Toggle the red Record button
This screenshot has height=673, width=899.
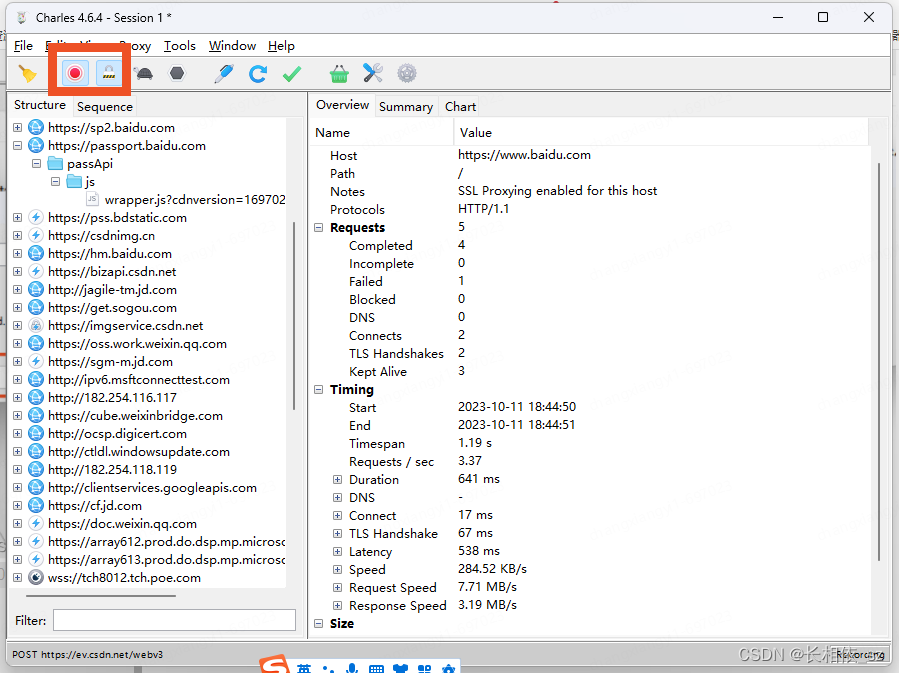(75, 73)
